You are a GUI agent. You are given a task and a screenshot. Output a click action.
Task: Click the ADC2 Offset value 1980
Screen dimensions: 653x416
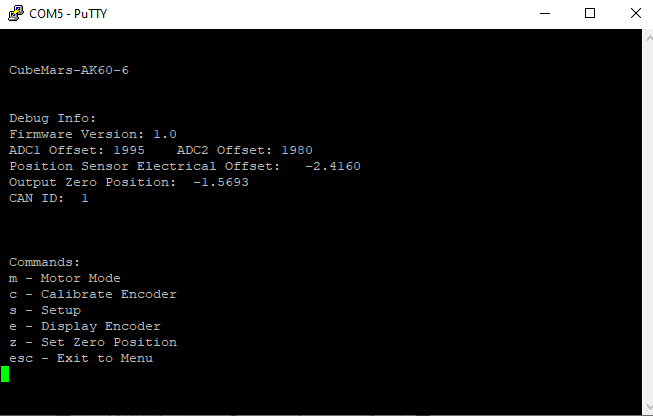click(297, 150)
